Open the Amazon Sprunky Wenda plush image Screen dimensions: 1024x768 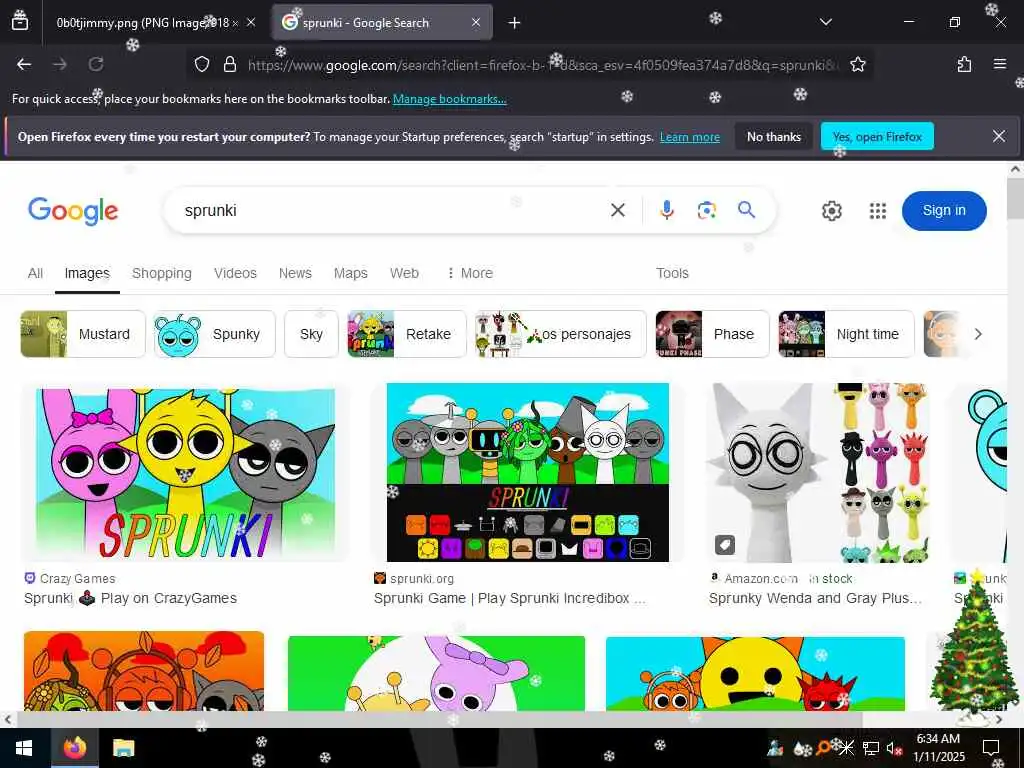[x=818, y=472]
